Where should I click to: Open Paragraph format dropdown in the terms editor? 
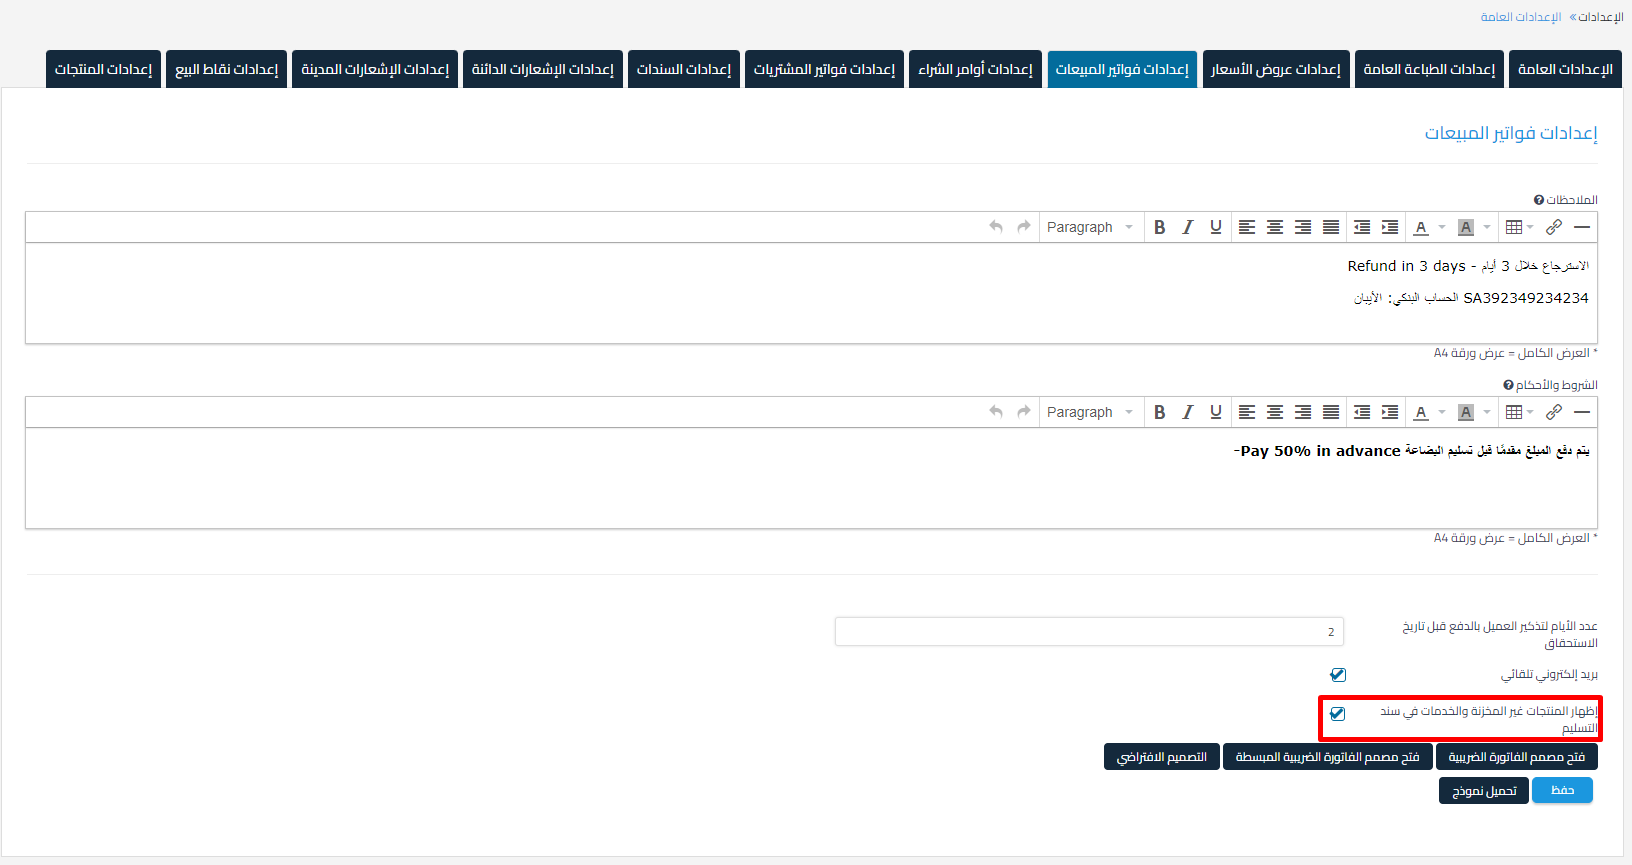1089,412
